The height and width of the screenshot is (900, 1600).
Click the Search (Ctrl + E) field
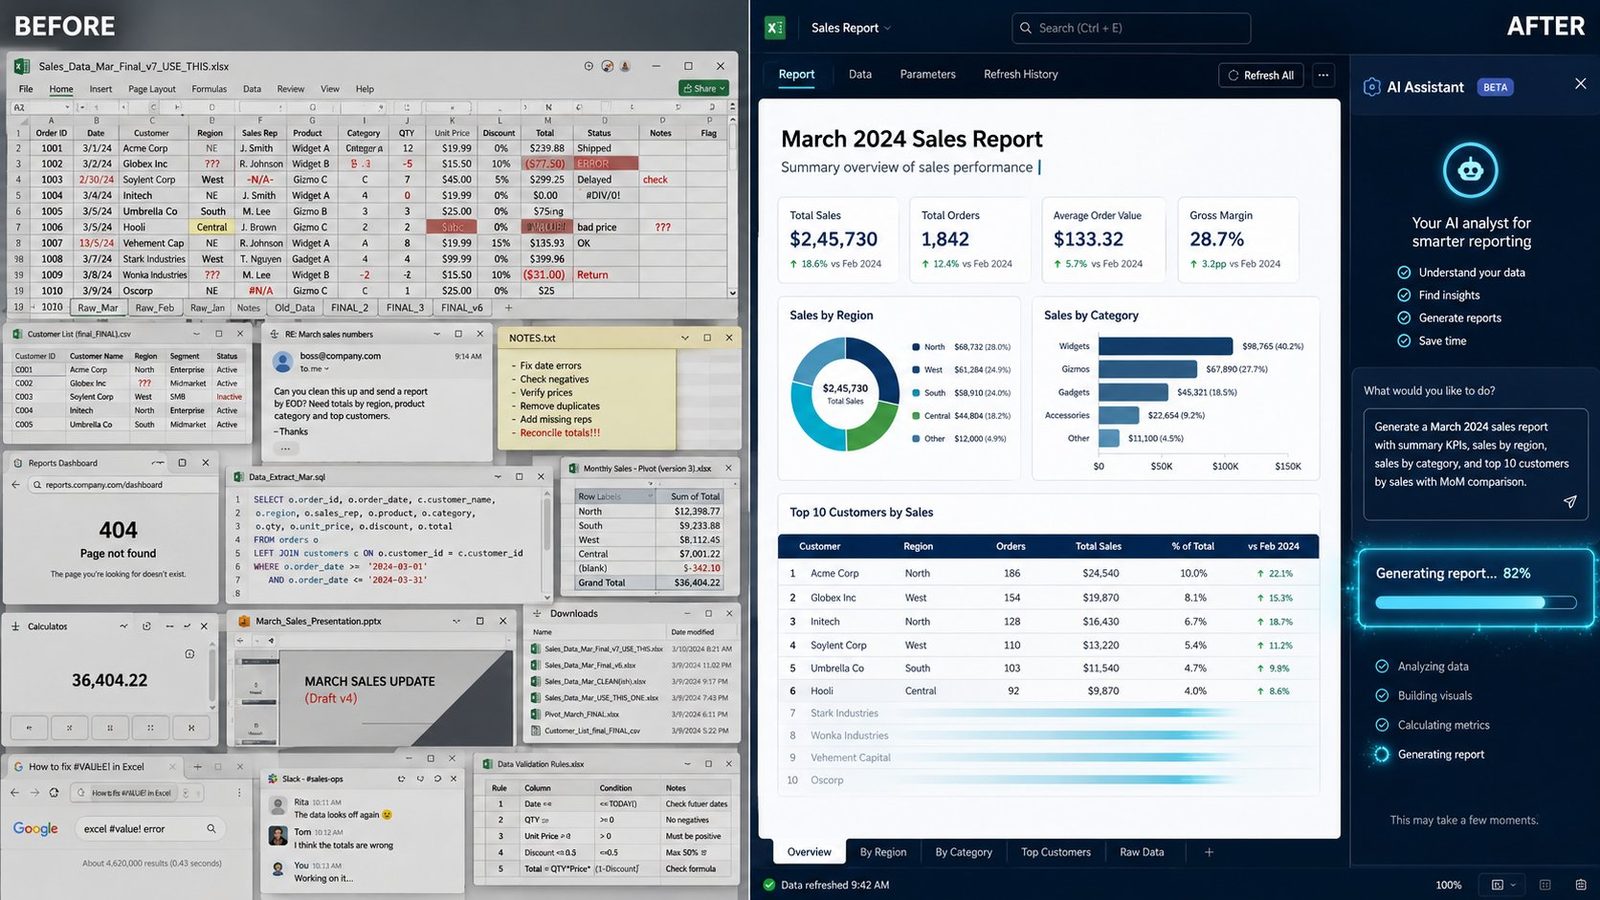click(1131, 28)
